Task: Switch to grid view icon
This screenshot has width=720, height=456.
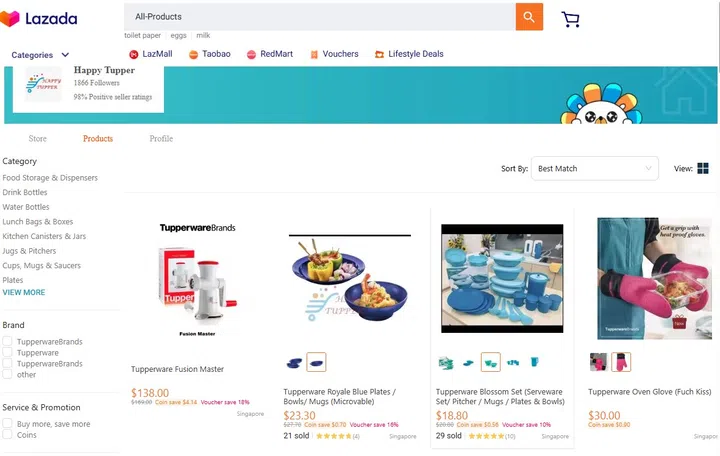Action: [x=703, y=169]
